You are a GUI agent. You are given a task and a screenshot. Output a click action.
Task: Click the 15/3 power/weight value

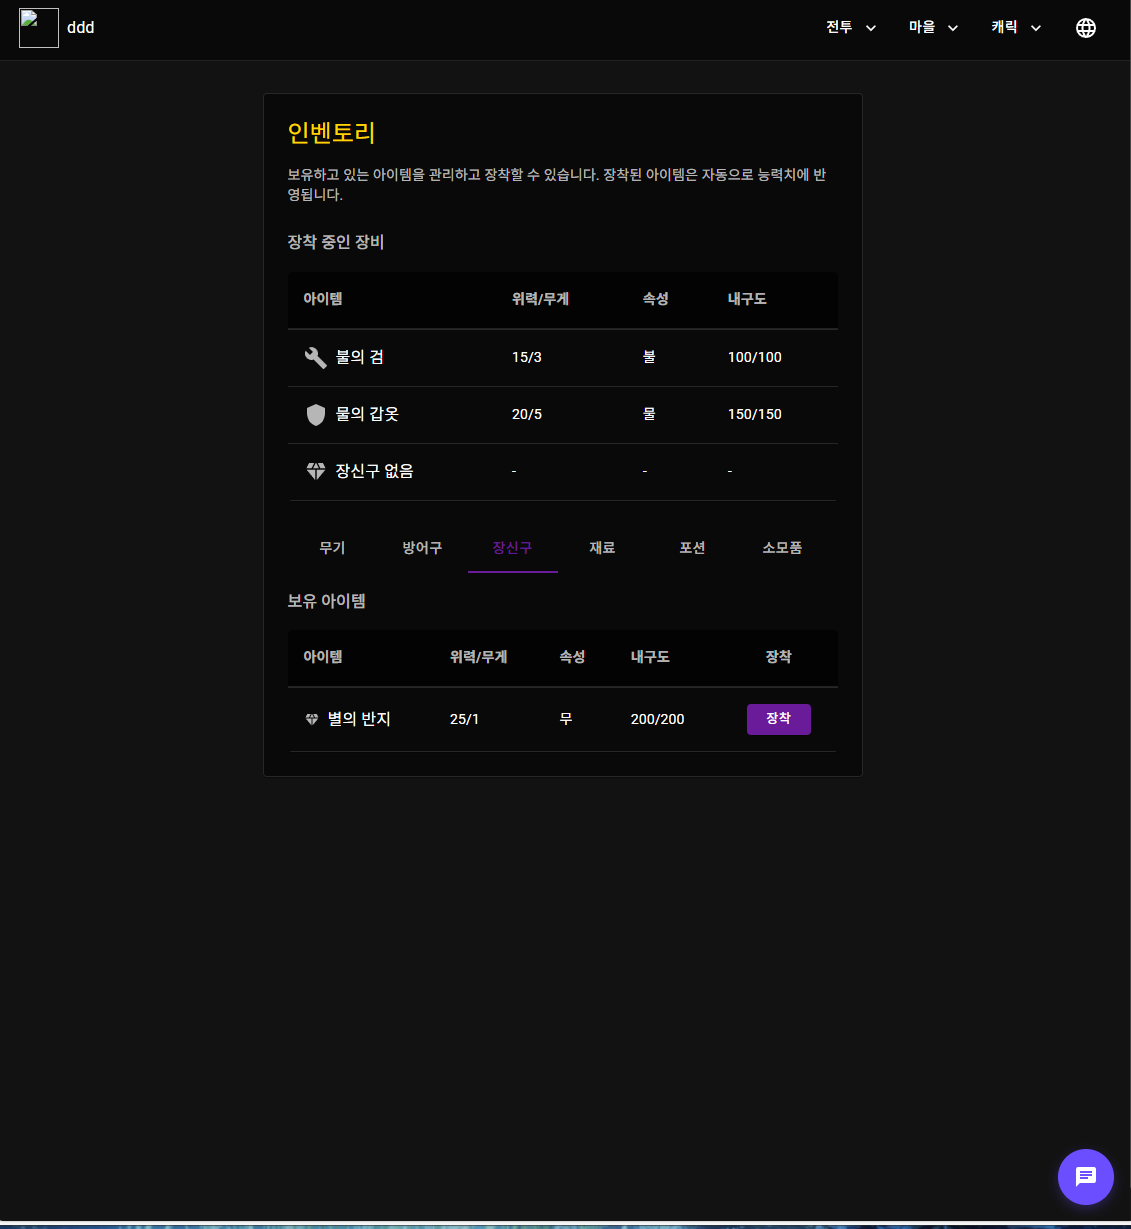[x=527, y=357]
